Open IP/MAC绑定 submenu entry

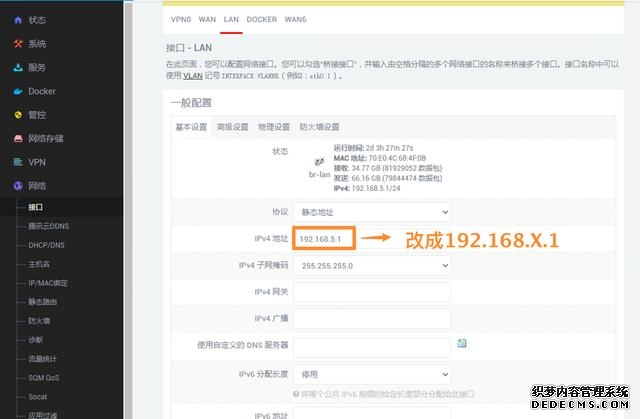[48, 283]
